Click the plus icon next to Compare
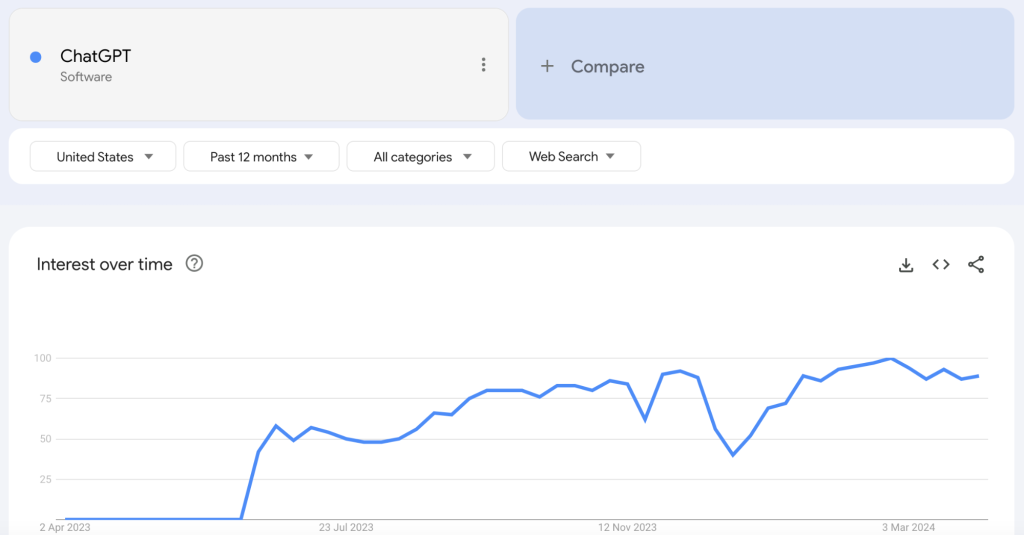 pos(547,66)
